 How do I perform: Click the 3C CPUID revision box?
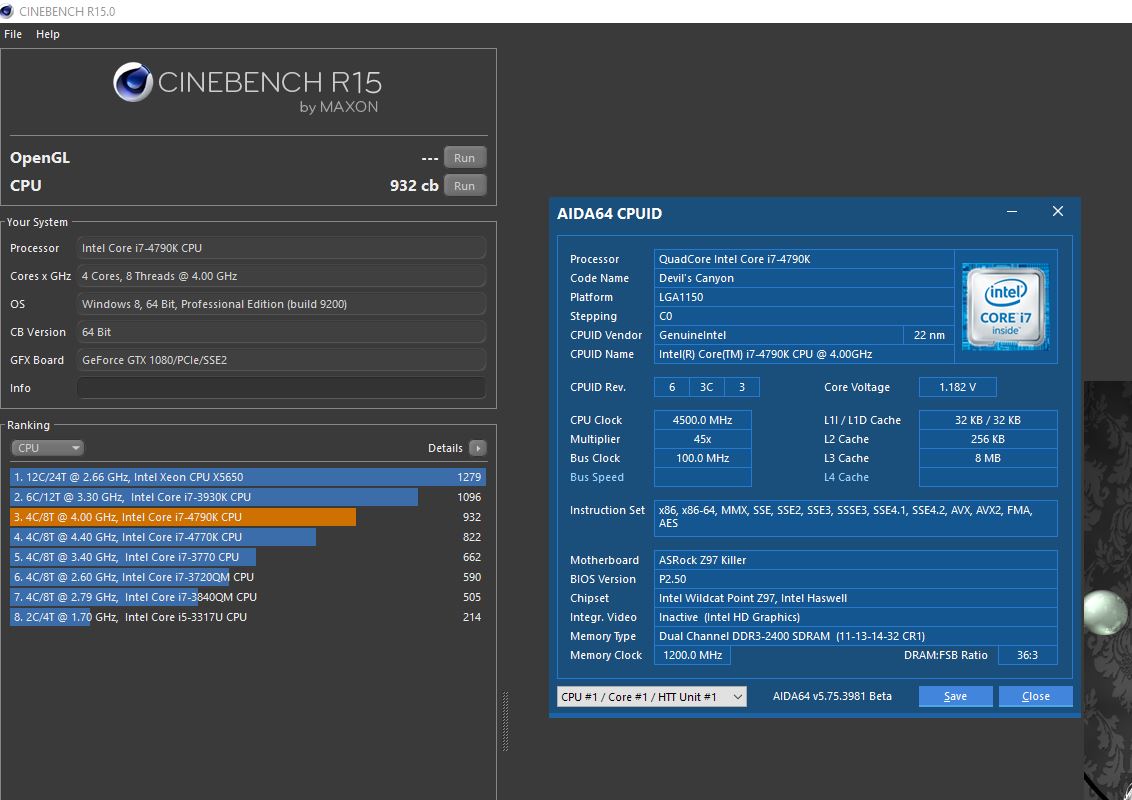(706, 387)
